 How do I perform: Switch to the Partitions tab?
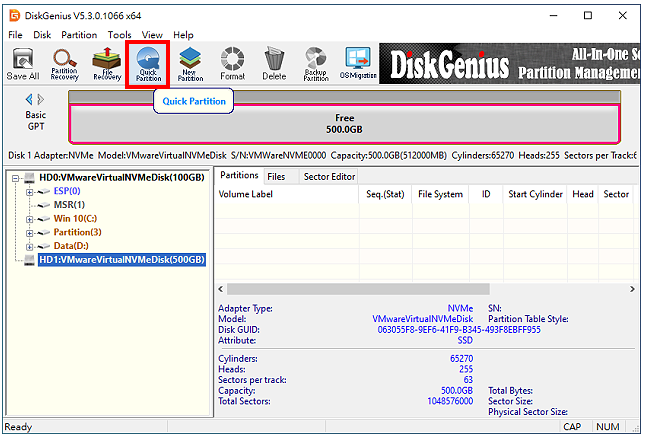[239, 176]
